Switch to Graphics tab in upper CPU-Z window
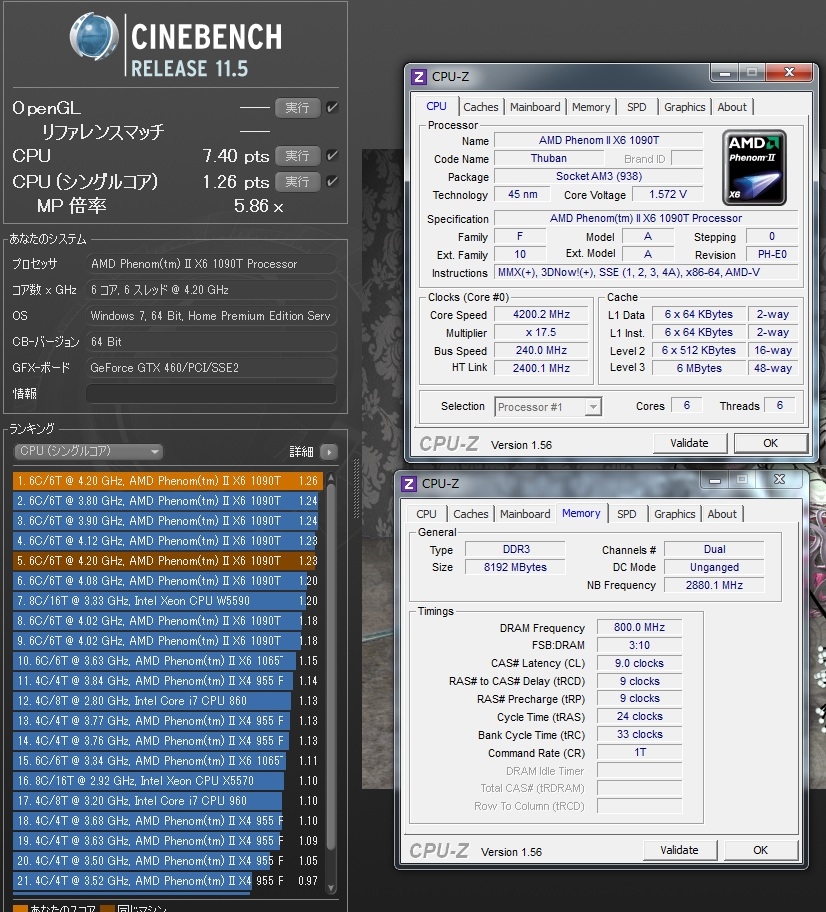 (685, 107)
